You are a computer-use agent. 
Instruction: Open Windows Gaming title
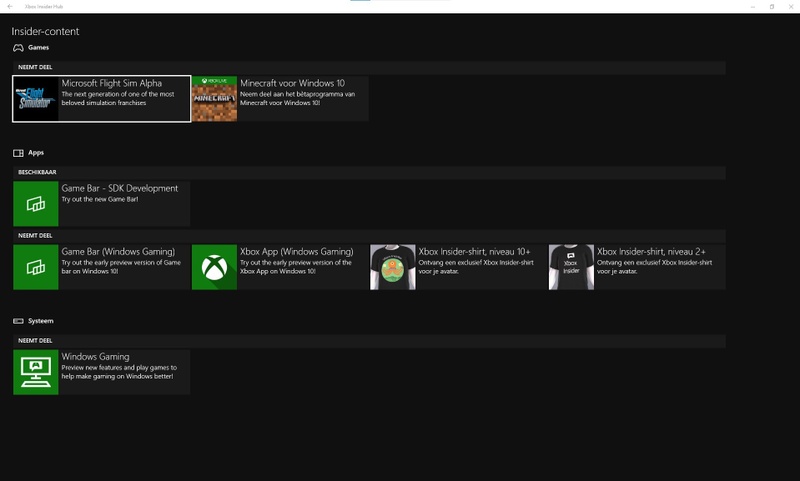point(95,357)
